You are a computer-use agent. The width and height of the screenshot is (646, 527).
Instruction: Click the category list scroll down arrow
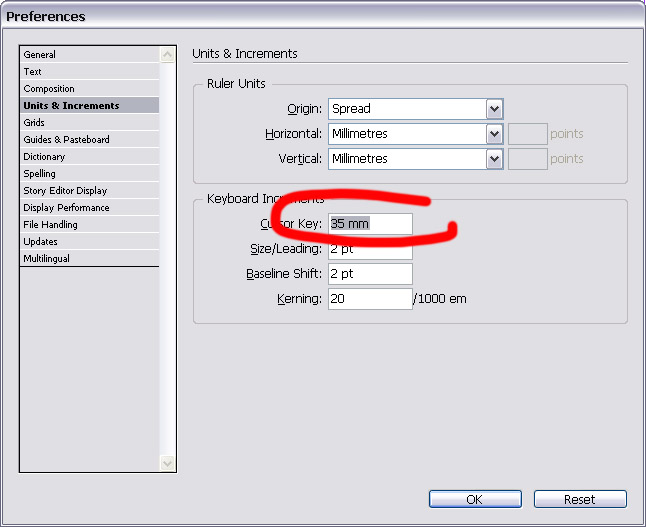coord(167,463)
